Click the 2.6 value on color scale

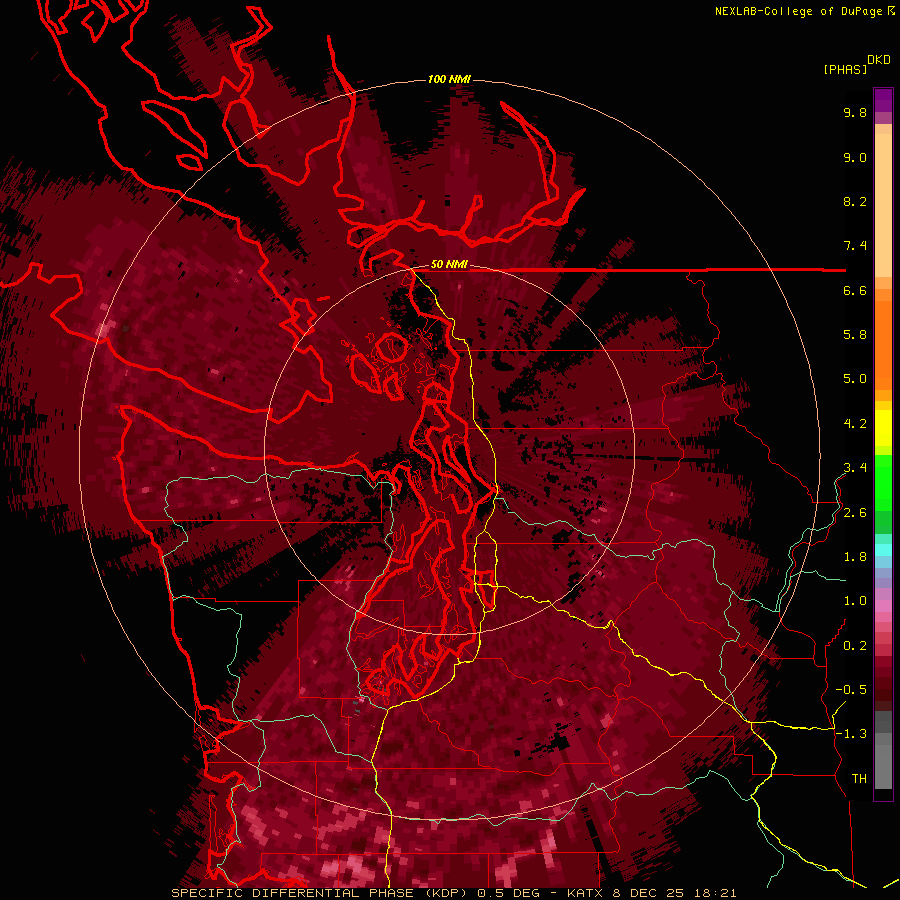[855, 513]
